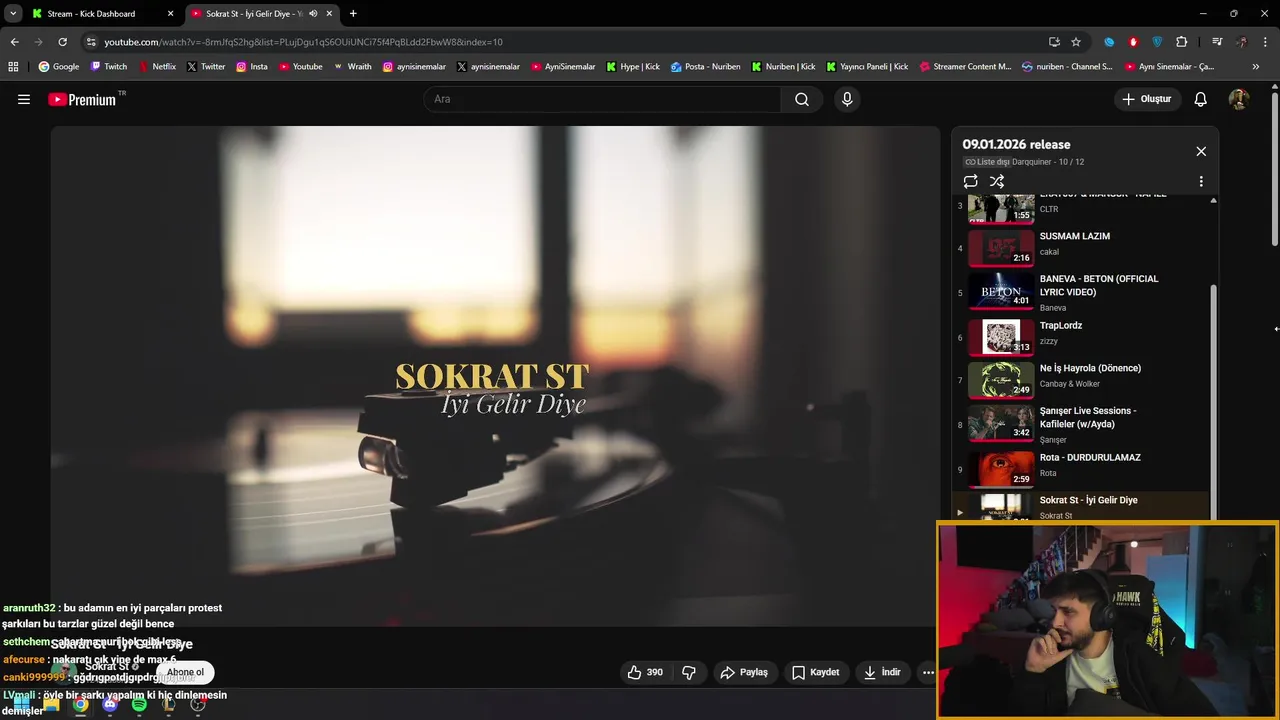The height and width of the screenshot is (720, 1280).
Task: Toggle playlist shuffle
Action: [x=997, y=181]
